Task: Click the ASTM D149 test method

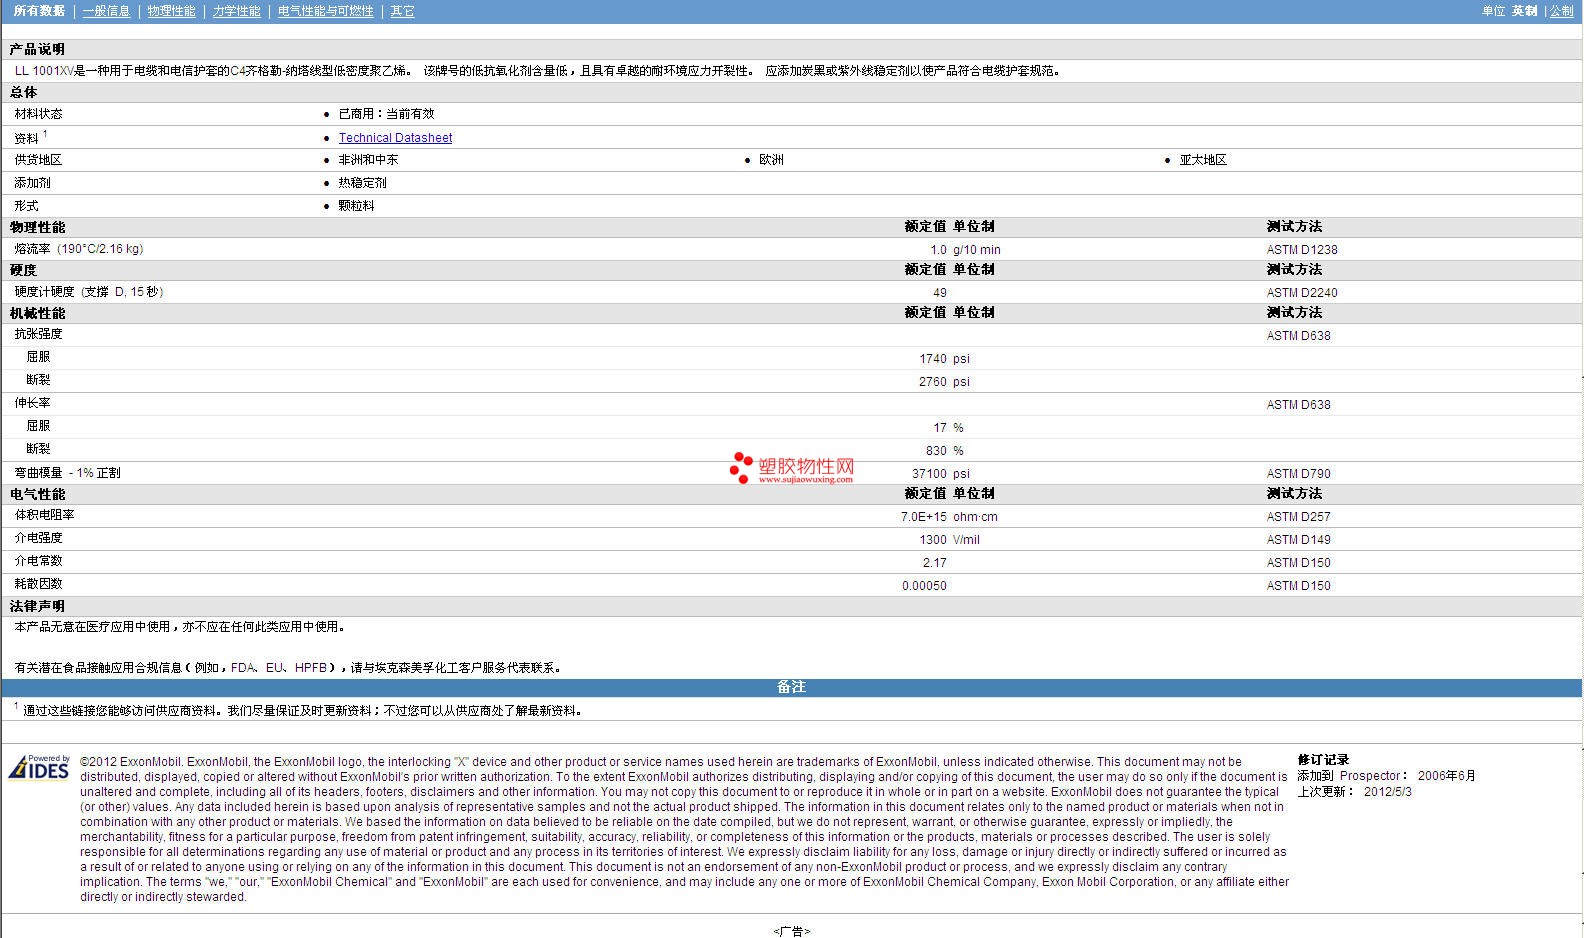Action: click(x=1298, y=540)
